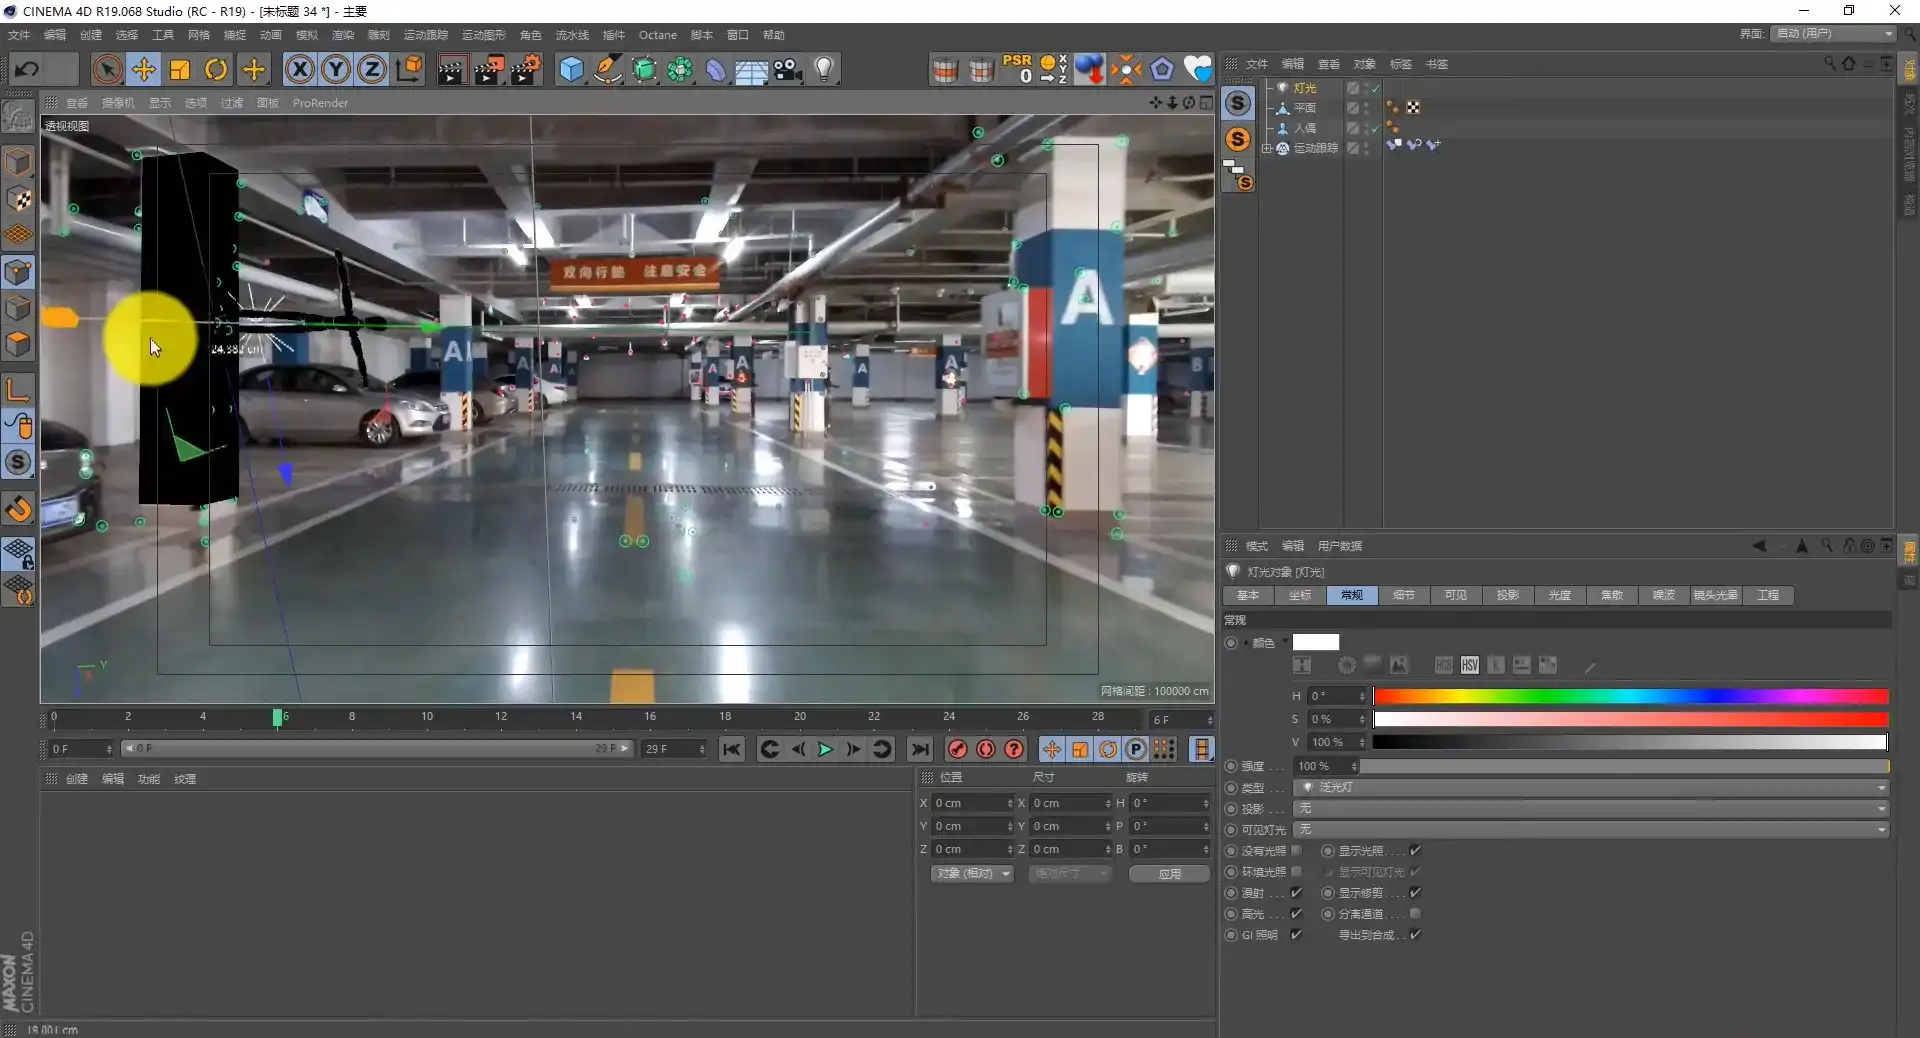Screen dimensions: 1920x1038
Task: Enable the 没有光照 (no illumination) checkbox
Action: click(x=1296, y=851)
